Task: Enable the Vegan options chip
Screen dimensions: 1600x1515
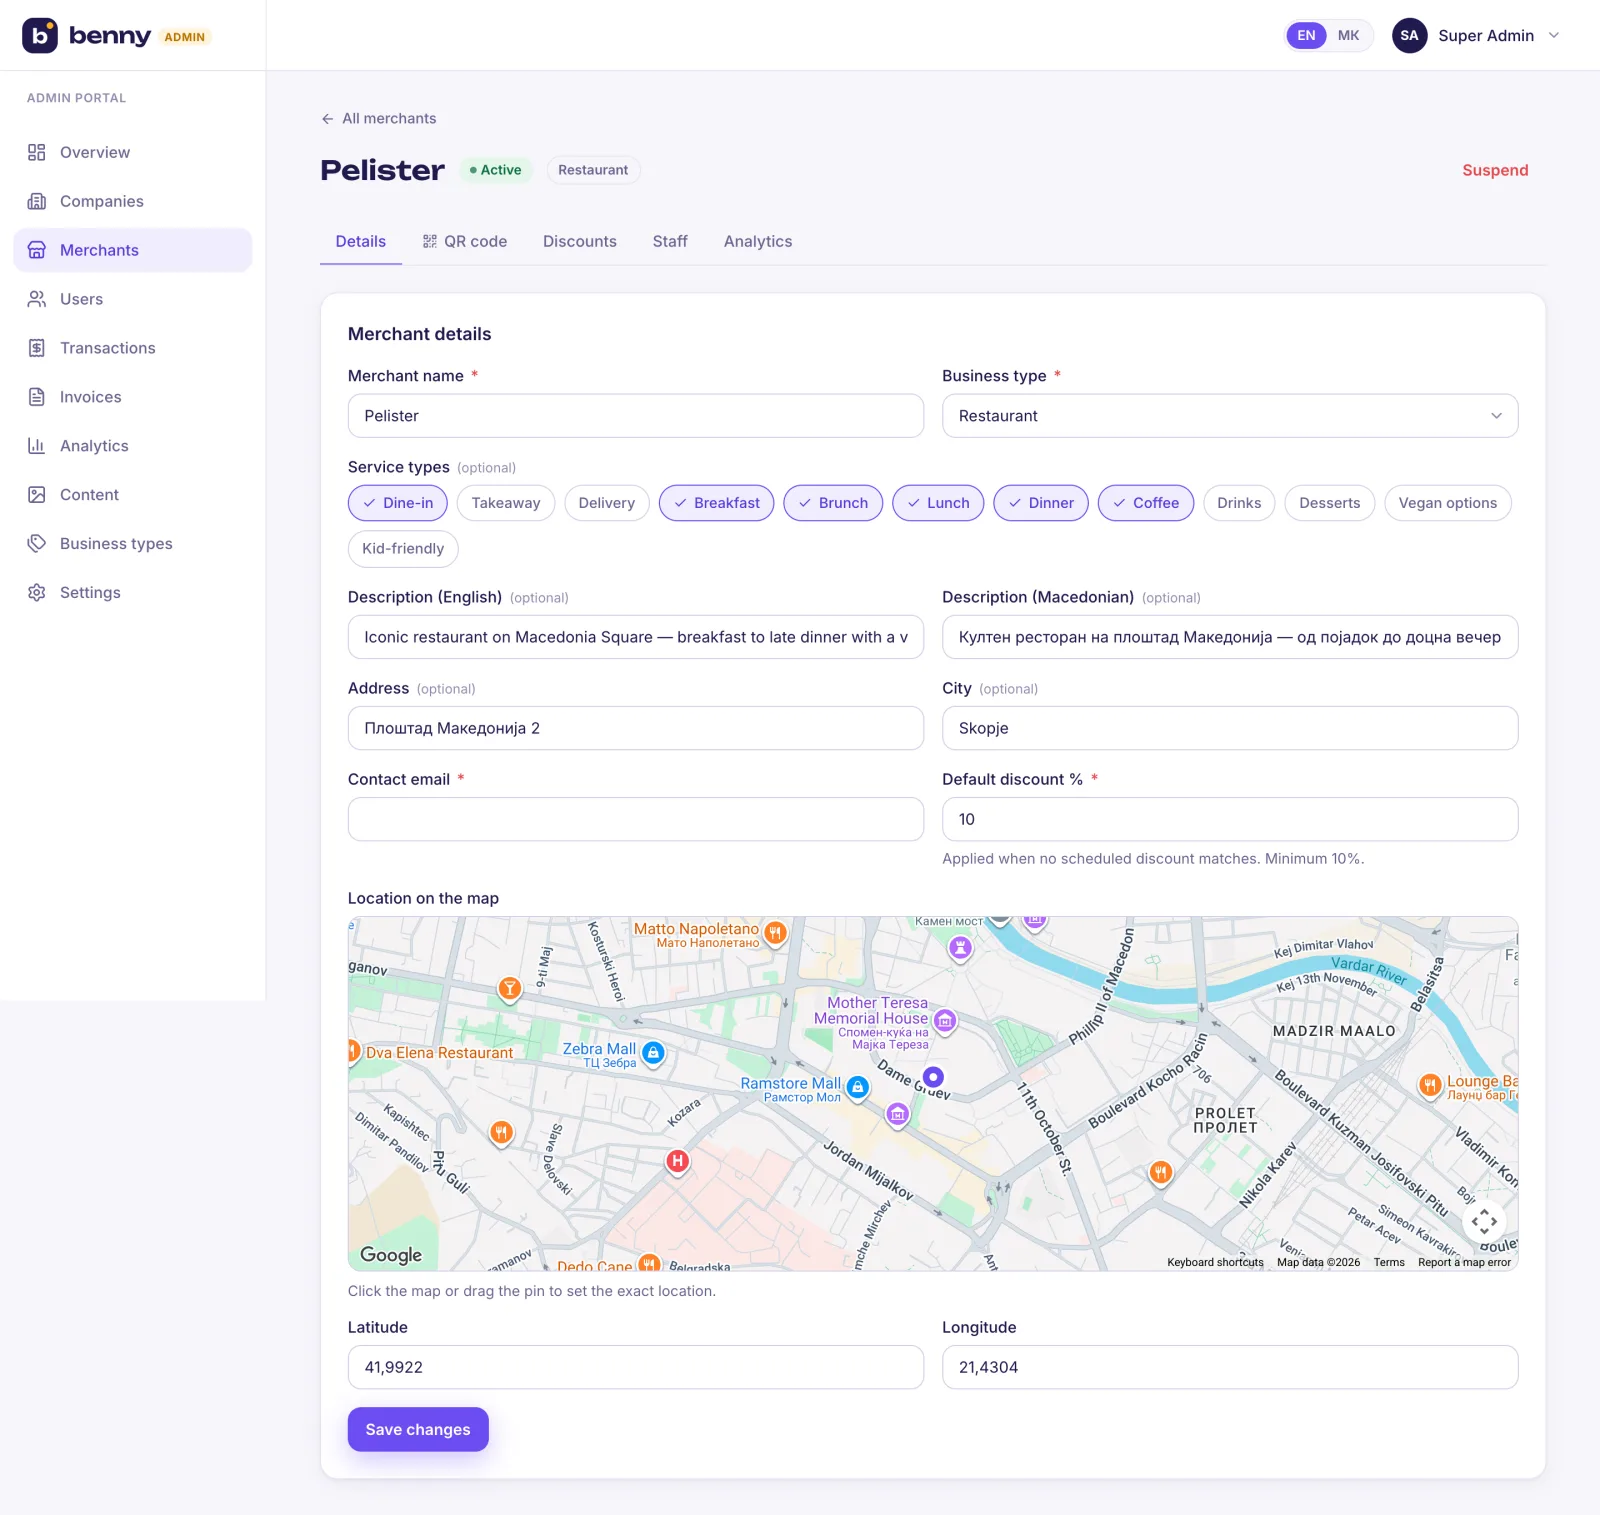Action: [x=1448, y=503]
